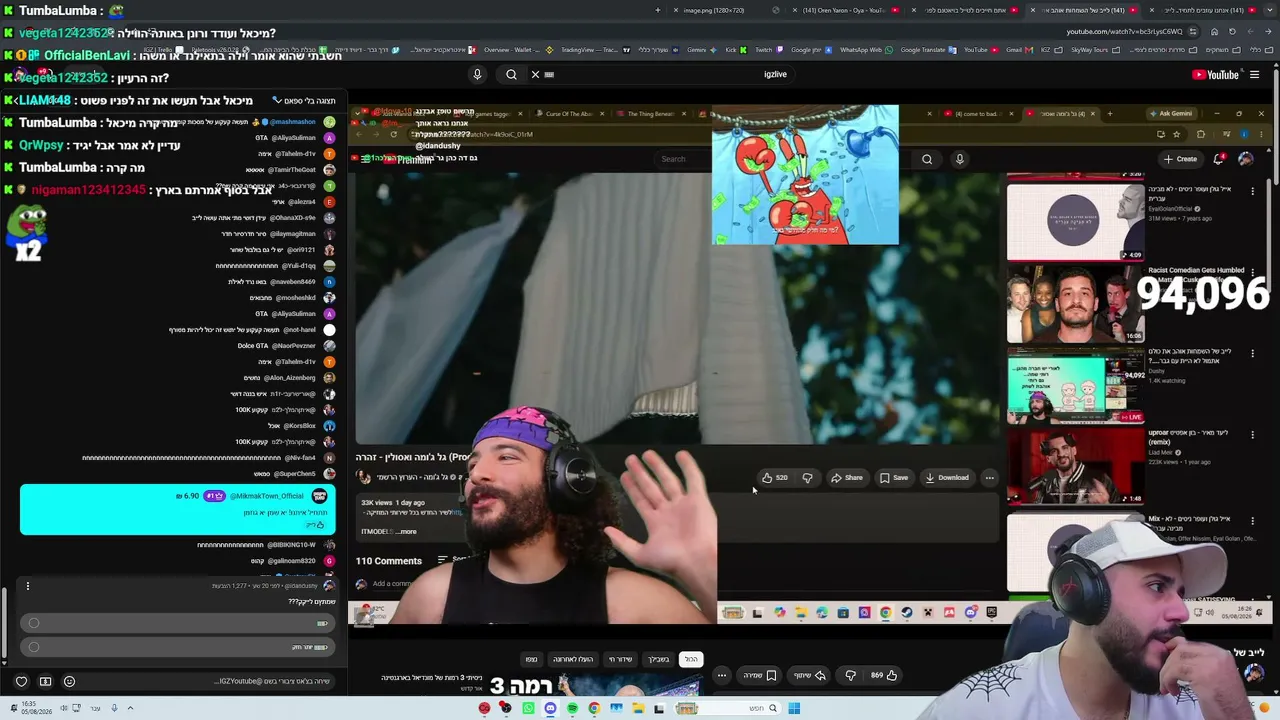This screenshot has width=1280, height=720.
Task: Open the poll's three-dot options menu
Action: coord(28,586)
